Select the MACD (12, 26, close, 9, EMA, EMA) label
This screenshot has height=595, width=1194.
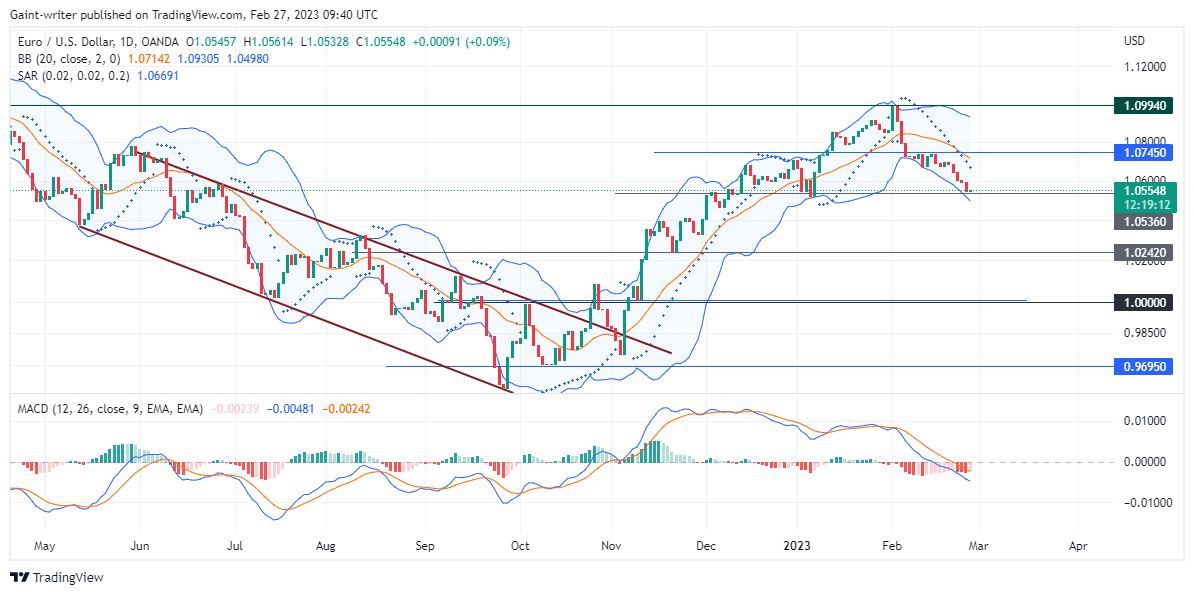pyautogui.click(x=110, y=409)
